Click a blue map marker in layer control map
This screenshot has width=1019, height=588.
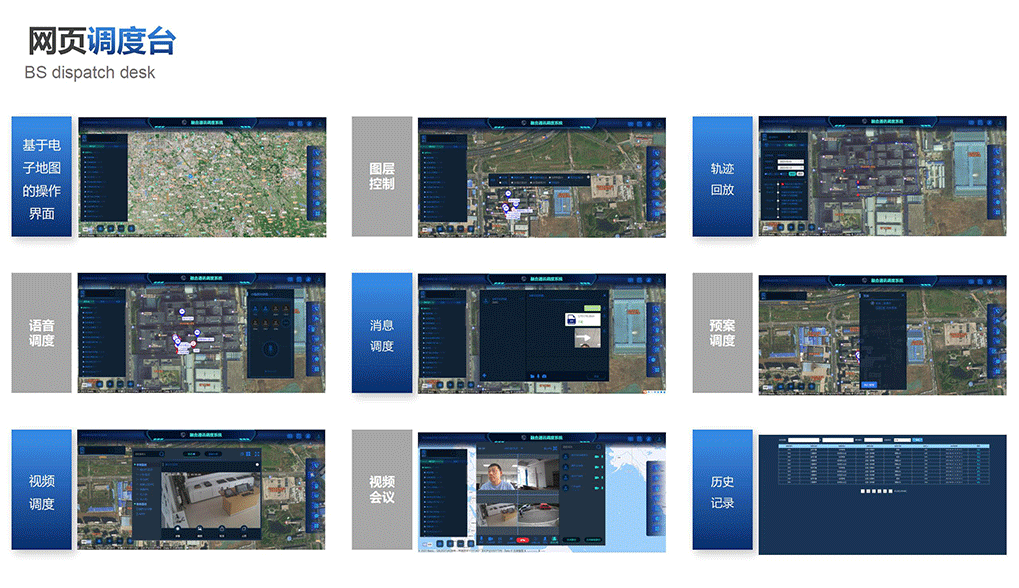[x=507, y=194]
